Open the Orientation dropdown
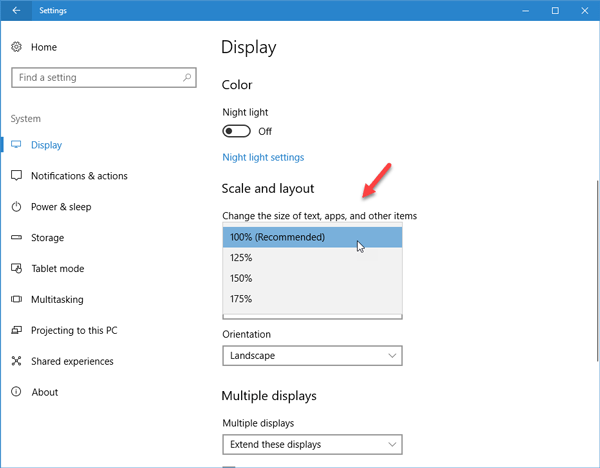This screenshot has width=600, height=468. [311, 355]
